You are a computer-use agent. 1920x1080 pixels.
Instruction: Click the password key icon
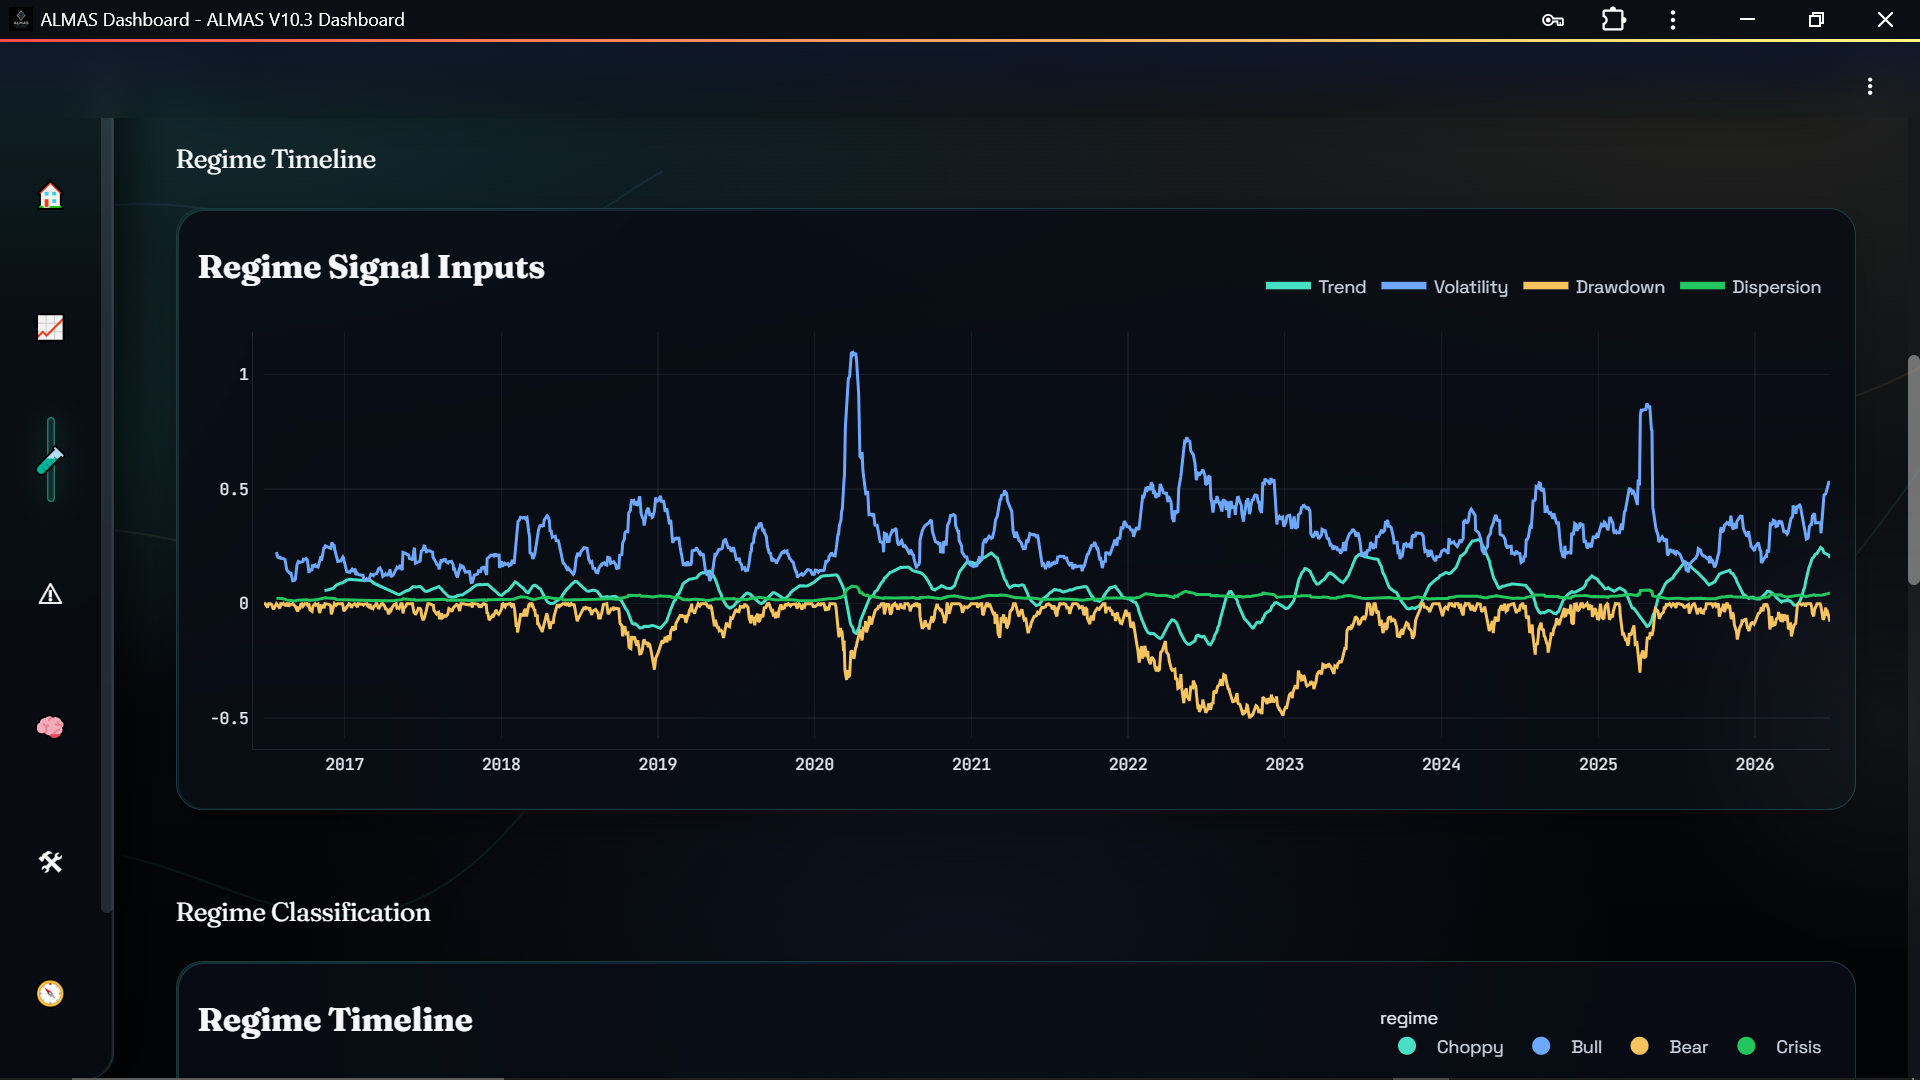click(1553, 20)
